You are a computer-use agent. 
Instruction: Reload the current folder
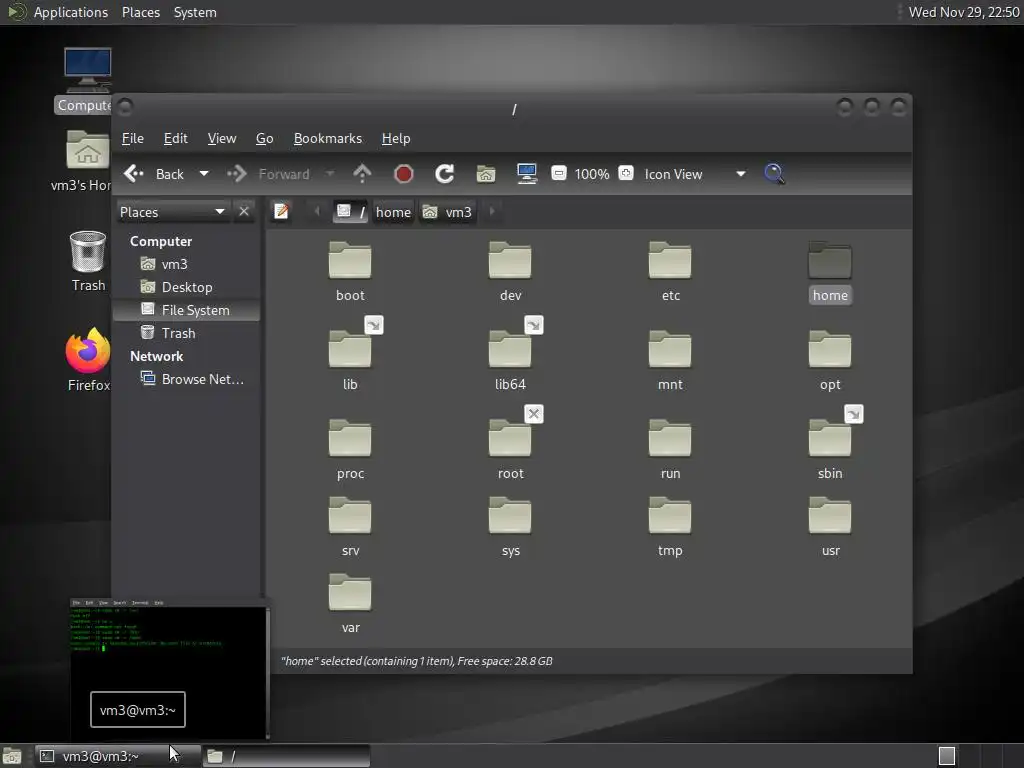[x=445, y=174]
